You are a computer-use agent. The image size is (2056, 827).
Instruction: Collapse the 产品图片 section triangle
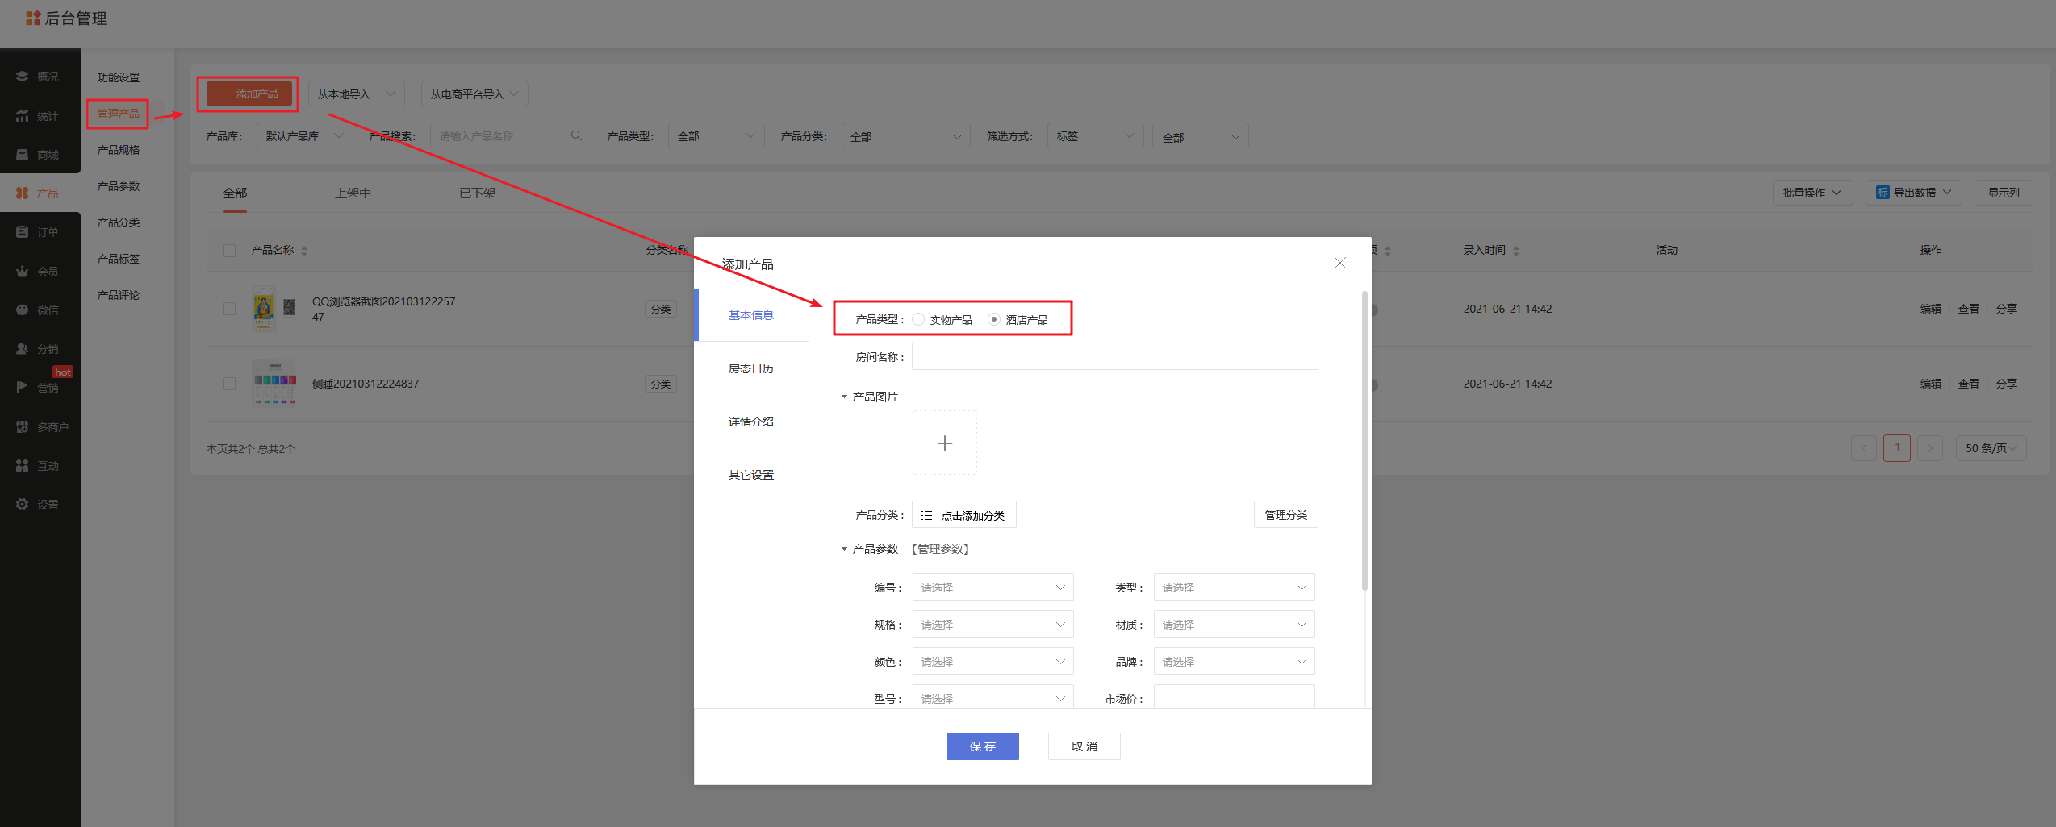[844, 397]
